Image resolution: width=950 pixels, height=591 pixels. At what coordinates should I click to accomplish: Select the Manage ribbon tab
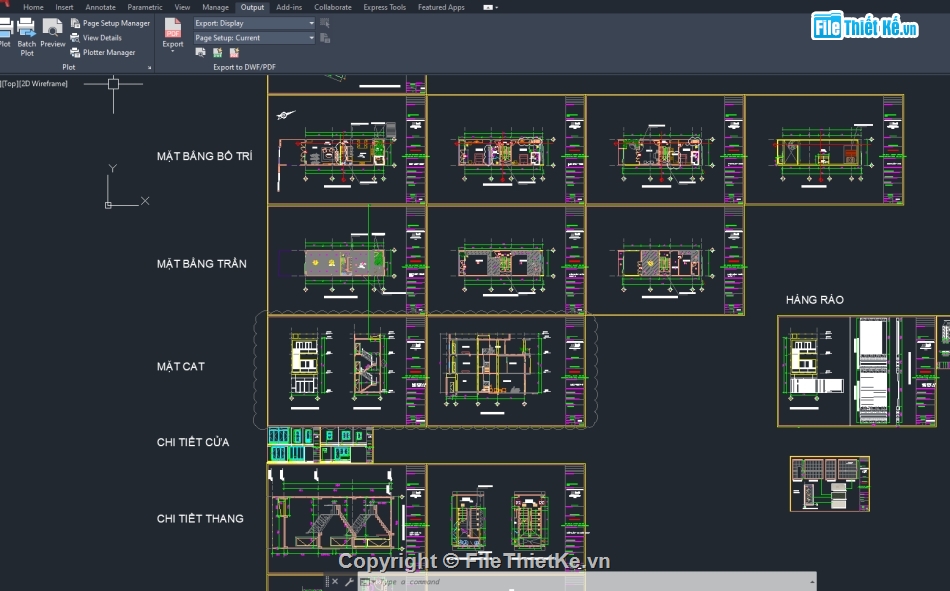(215, 7)
